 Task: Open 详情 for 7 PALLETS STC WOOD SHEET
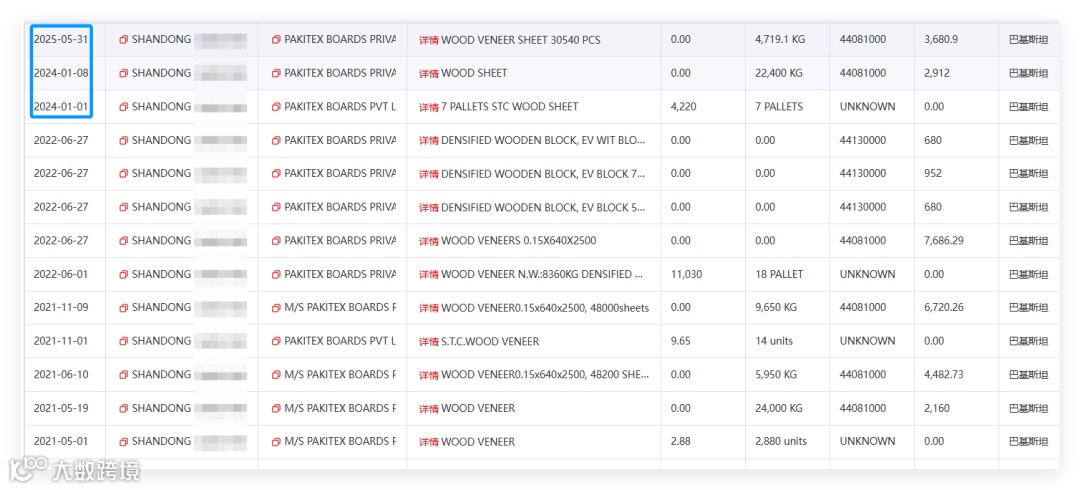428,107
